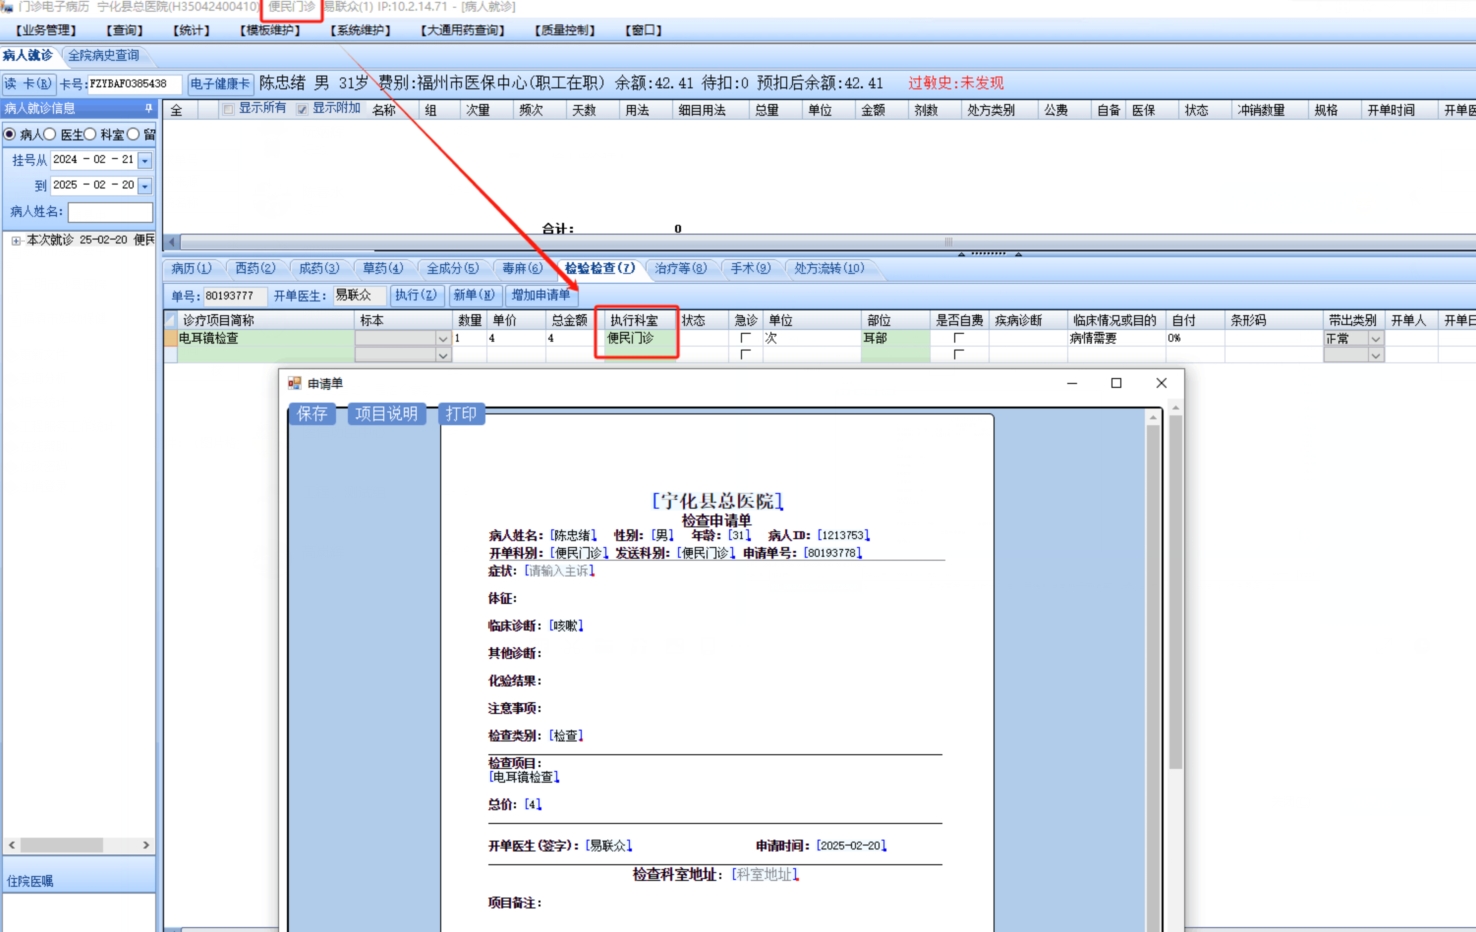Image resolution: width=1476 pixels, height=932 pixels.
Task: Open the 统计 menu
Action: (191, 30)
